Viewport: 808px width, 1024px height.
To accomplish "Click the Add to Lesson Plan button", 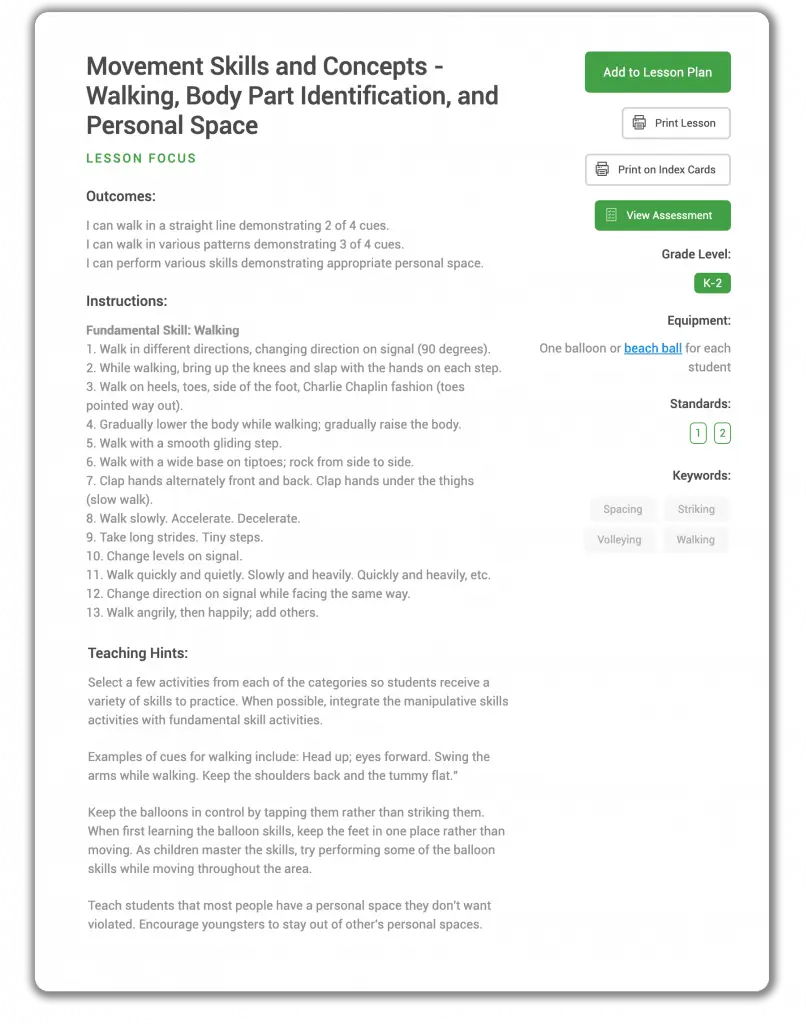I will click(x=657, y=72).
